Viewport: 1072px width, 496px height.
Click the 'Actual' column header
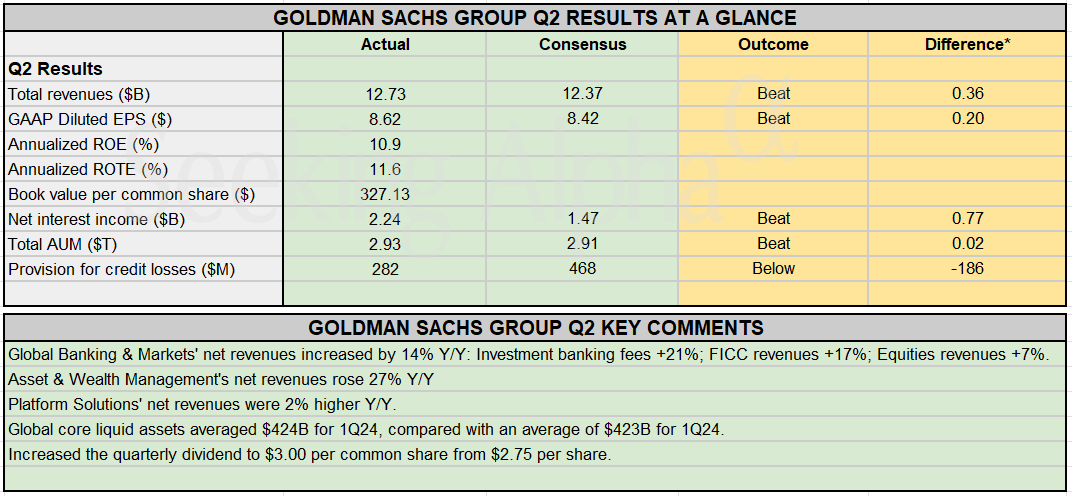tap(385, 44)
